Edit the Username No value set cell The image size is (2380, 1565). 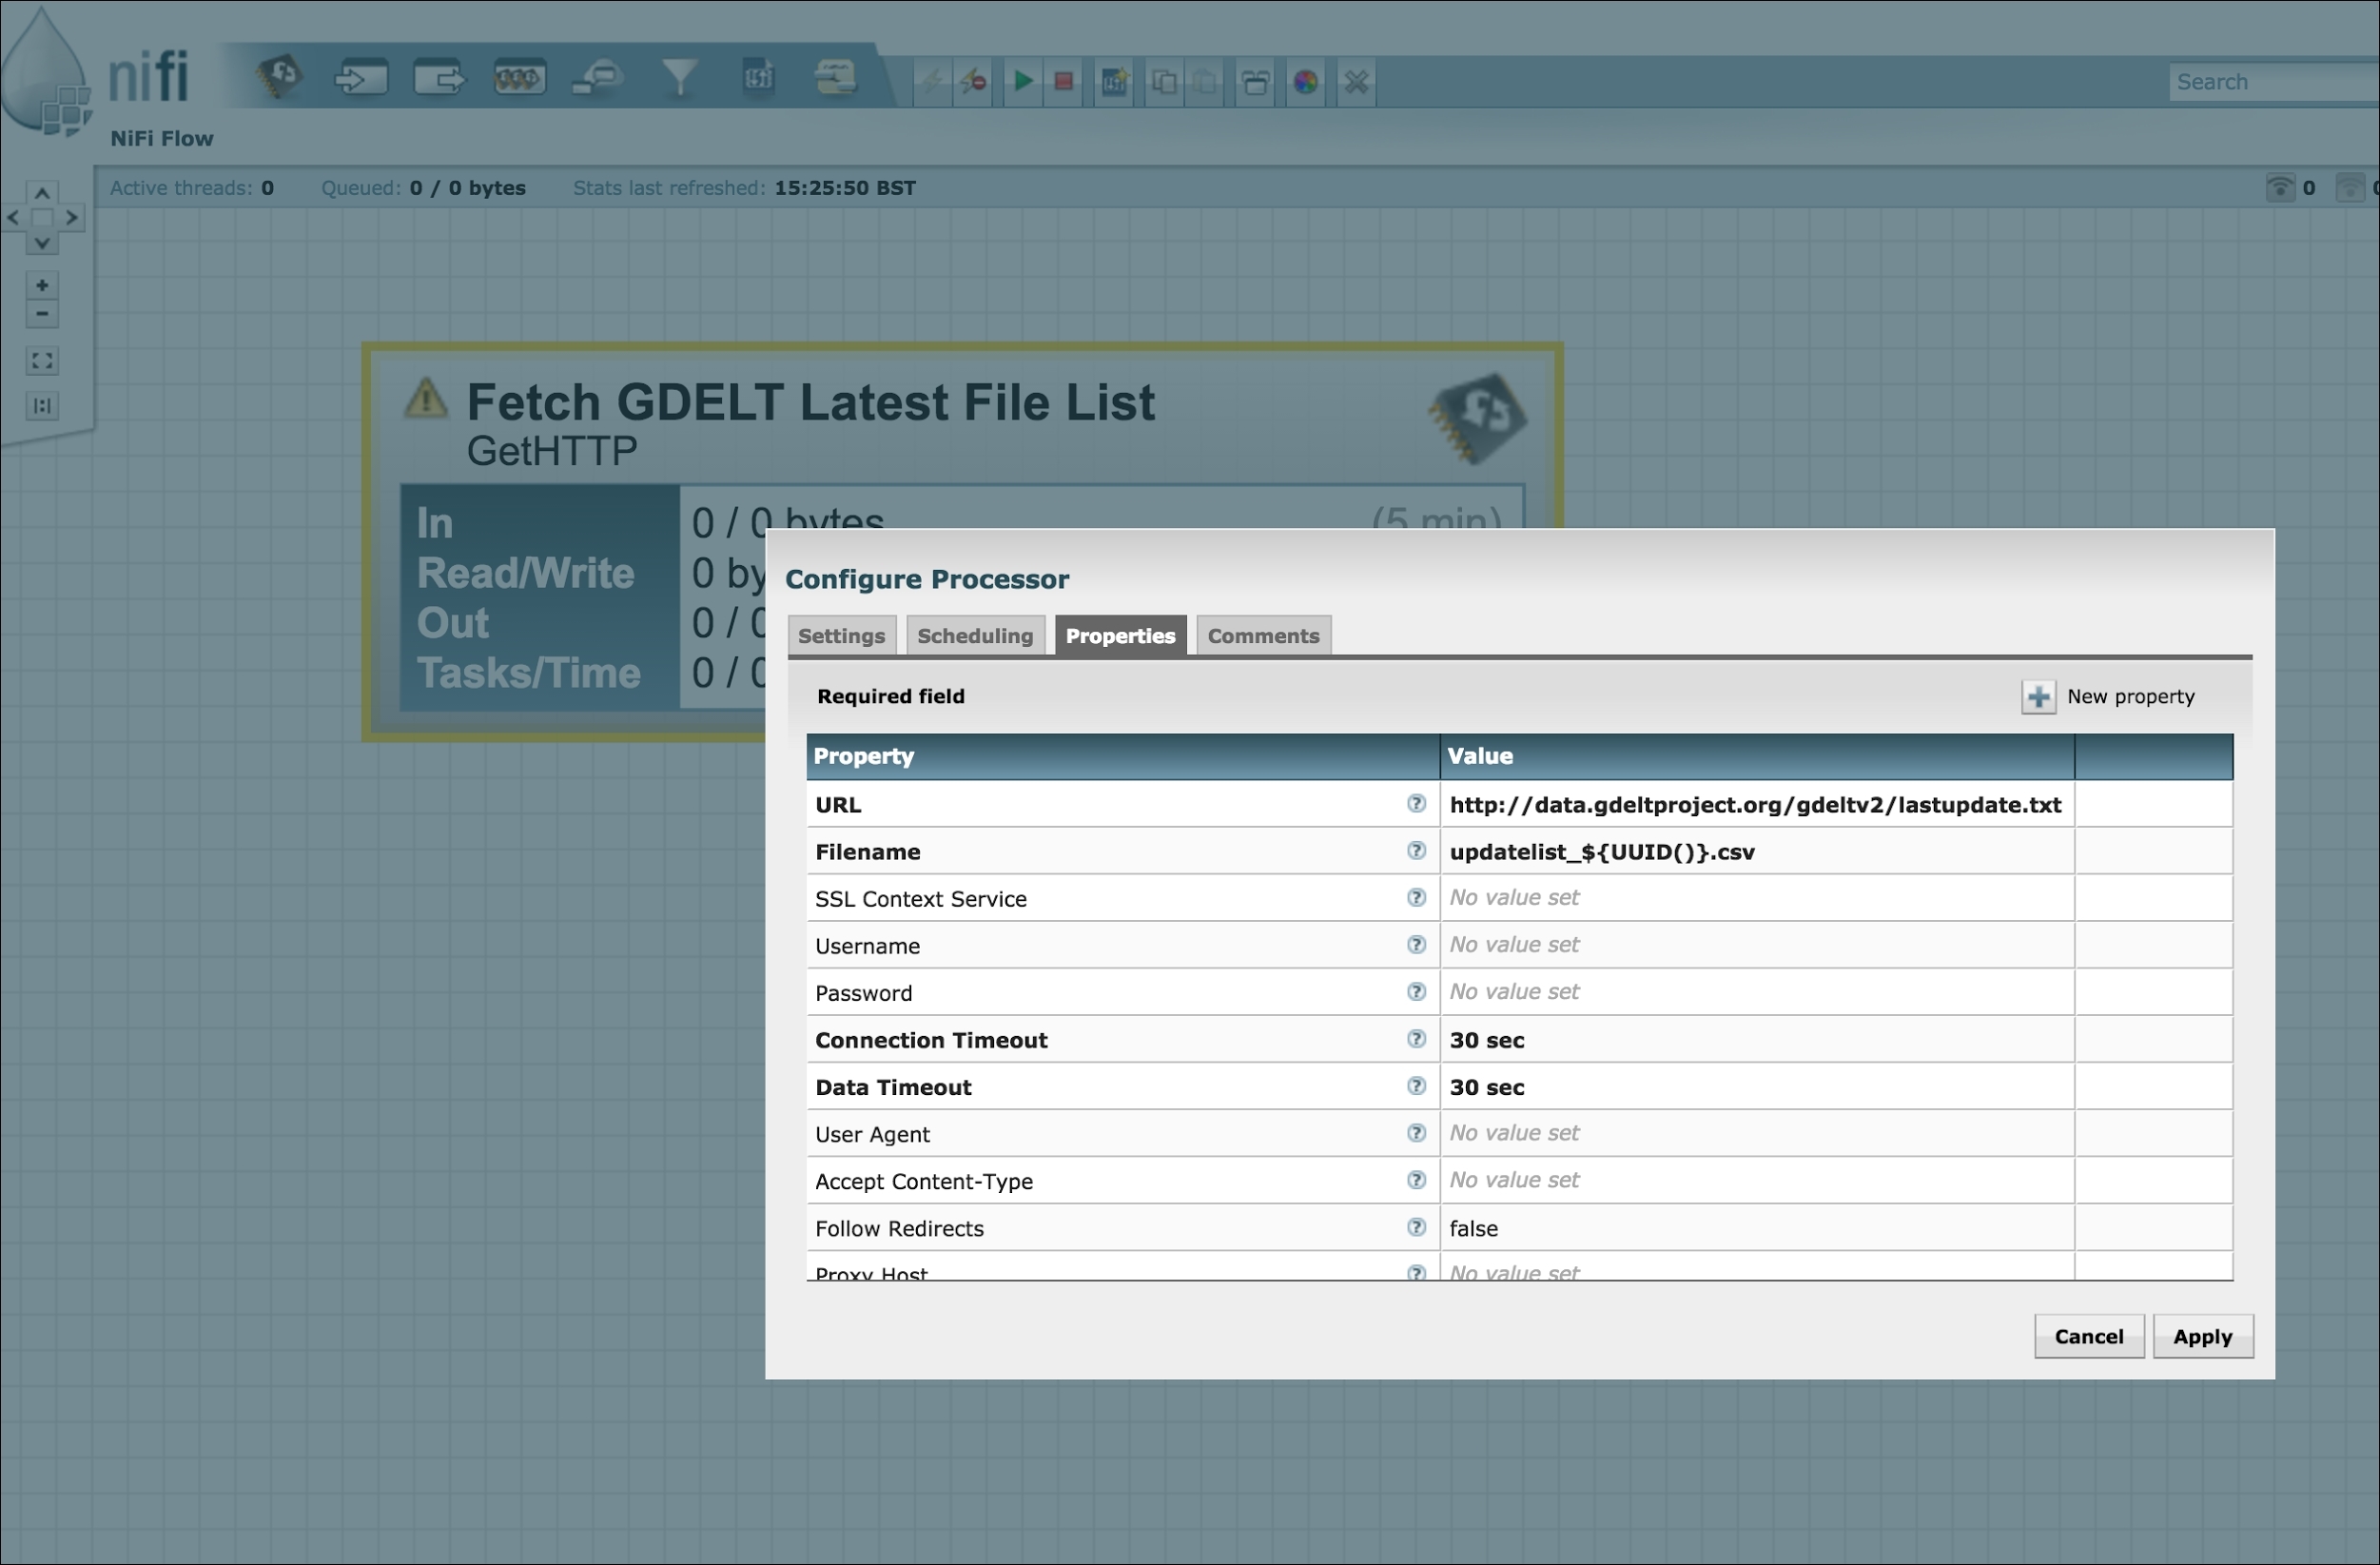click(x=1757, y=946)
